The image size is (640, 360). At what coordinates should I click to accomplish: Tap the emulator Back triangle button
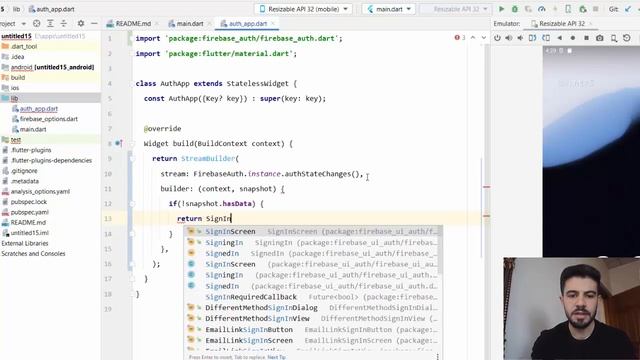[x=560, y=38]
